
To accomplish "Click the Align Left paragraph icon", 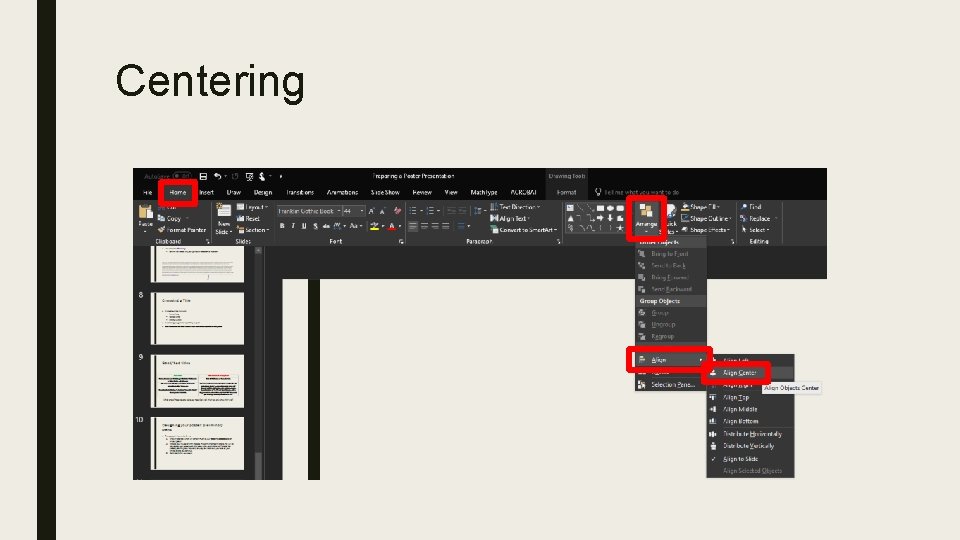I will (413, 226).
